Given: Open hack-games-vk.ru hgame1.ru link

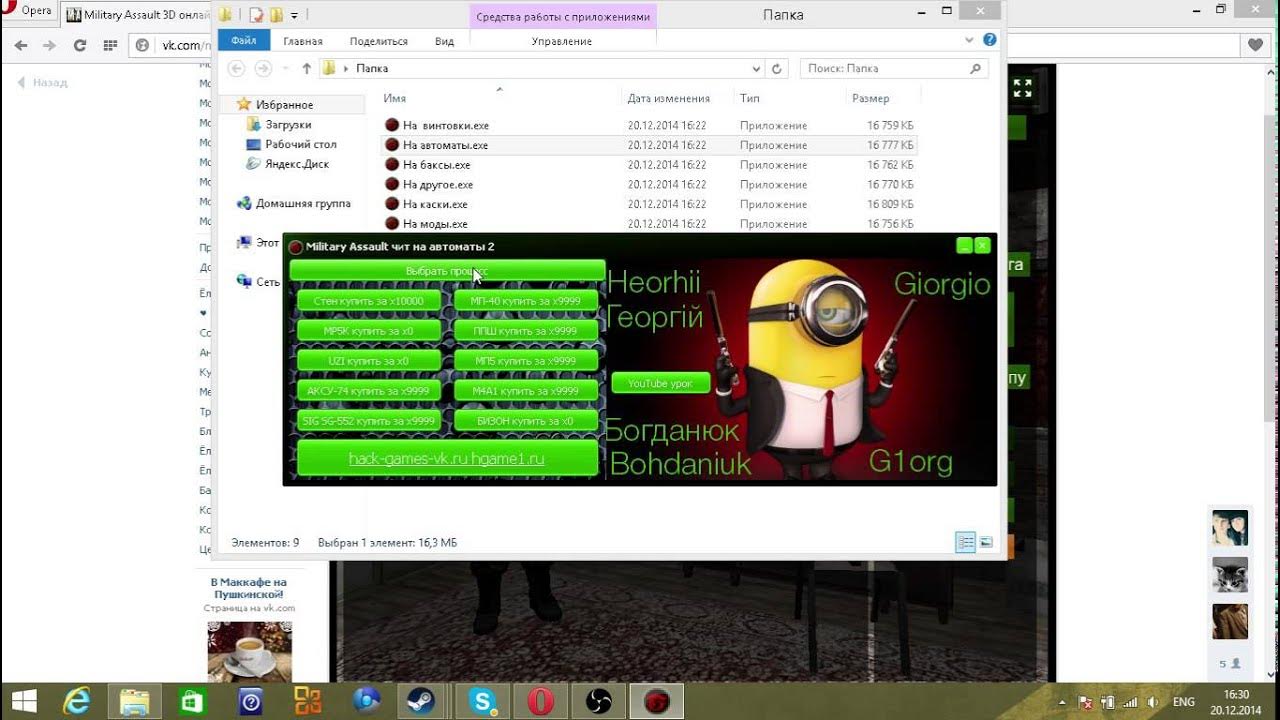Looking at the screenshot, I should point(447,459).
